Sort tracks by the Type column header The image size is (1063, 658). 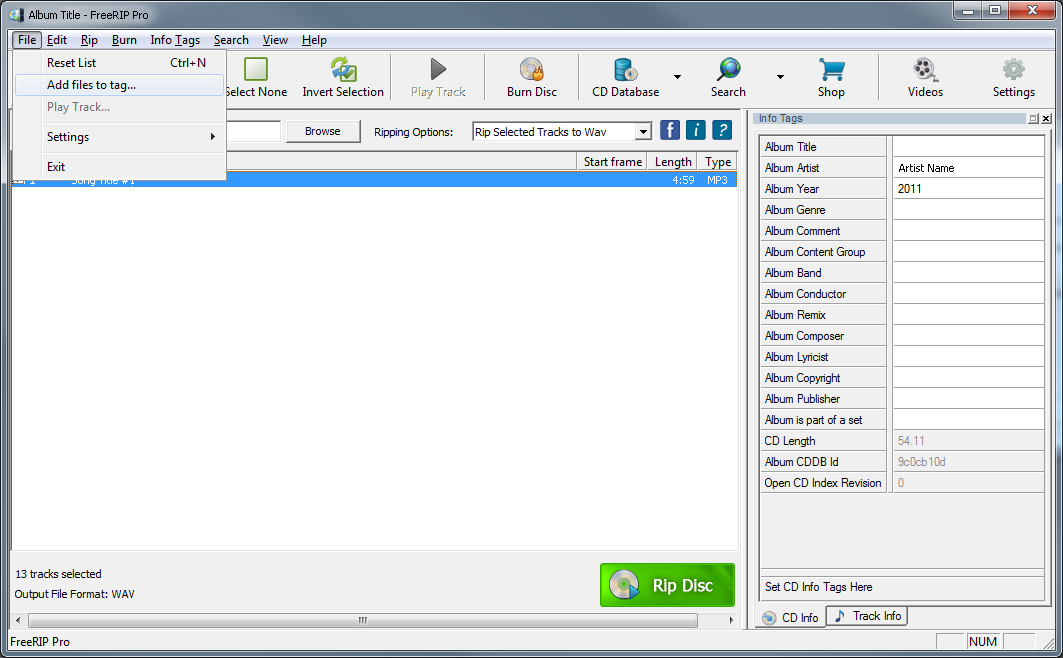[718, 162]
